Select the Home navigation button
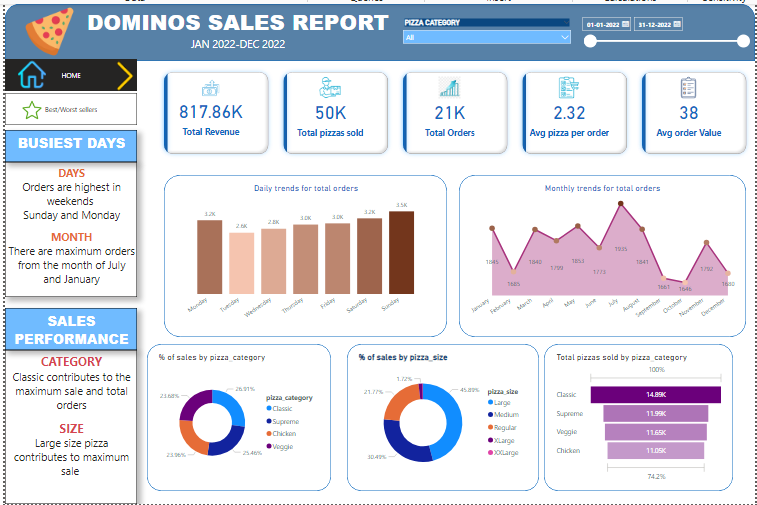757x505 pixels. click(x=70, y=75)
